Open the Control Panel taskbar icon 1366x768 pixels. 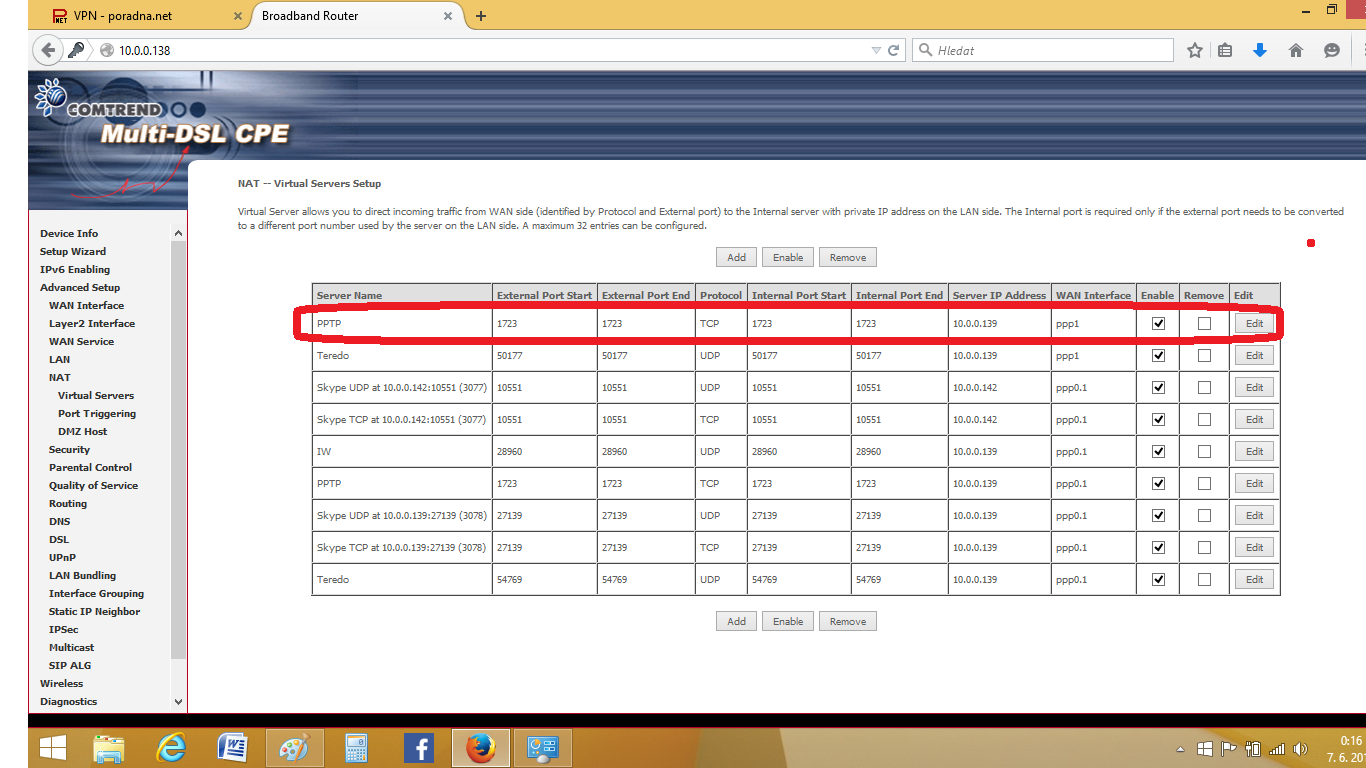543,748
